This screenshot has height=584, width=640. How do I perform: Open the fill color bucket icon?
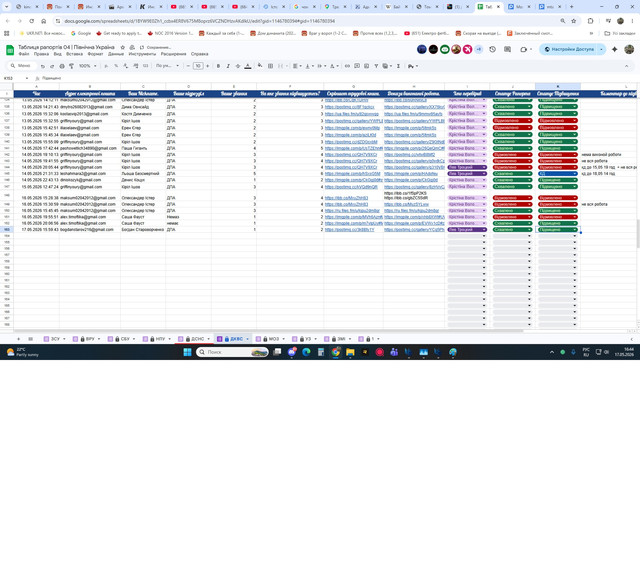(260, 66)
